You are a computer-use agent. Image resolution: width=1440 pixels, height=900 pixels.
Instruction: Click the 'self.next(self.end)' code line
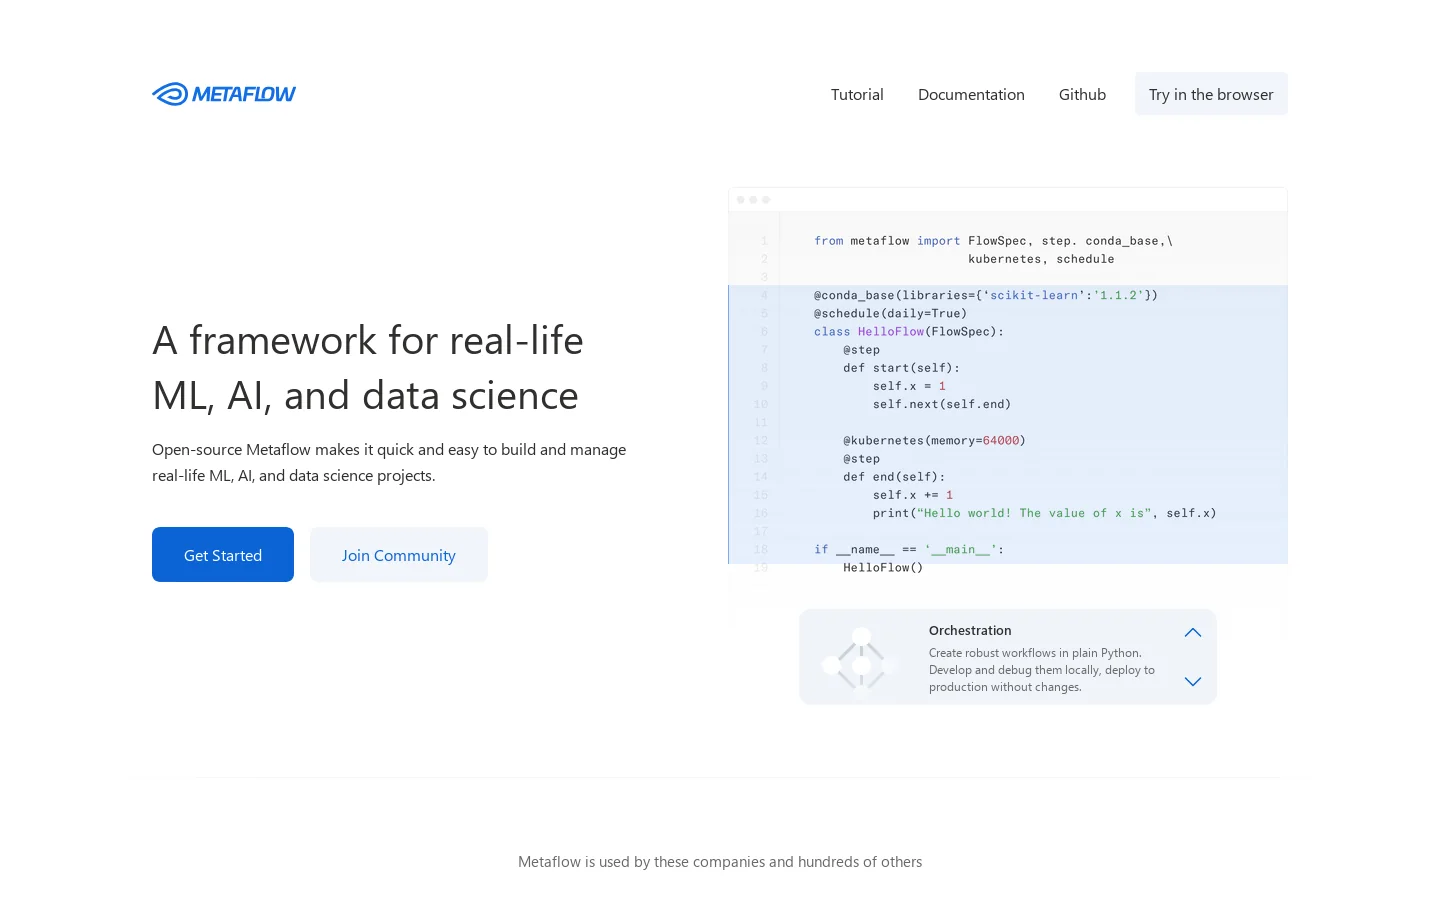coord(942,404)
